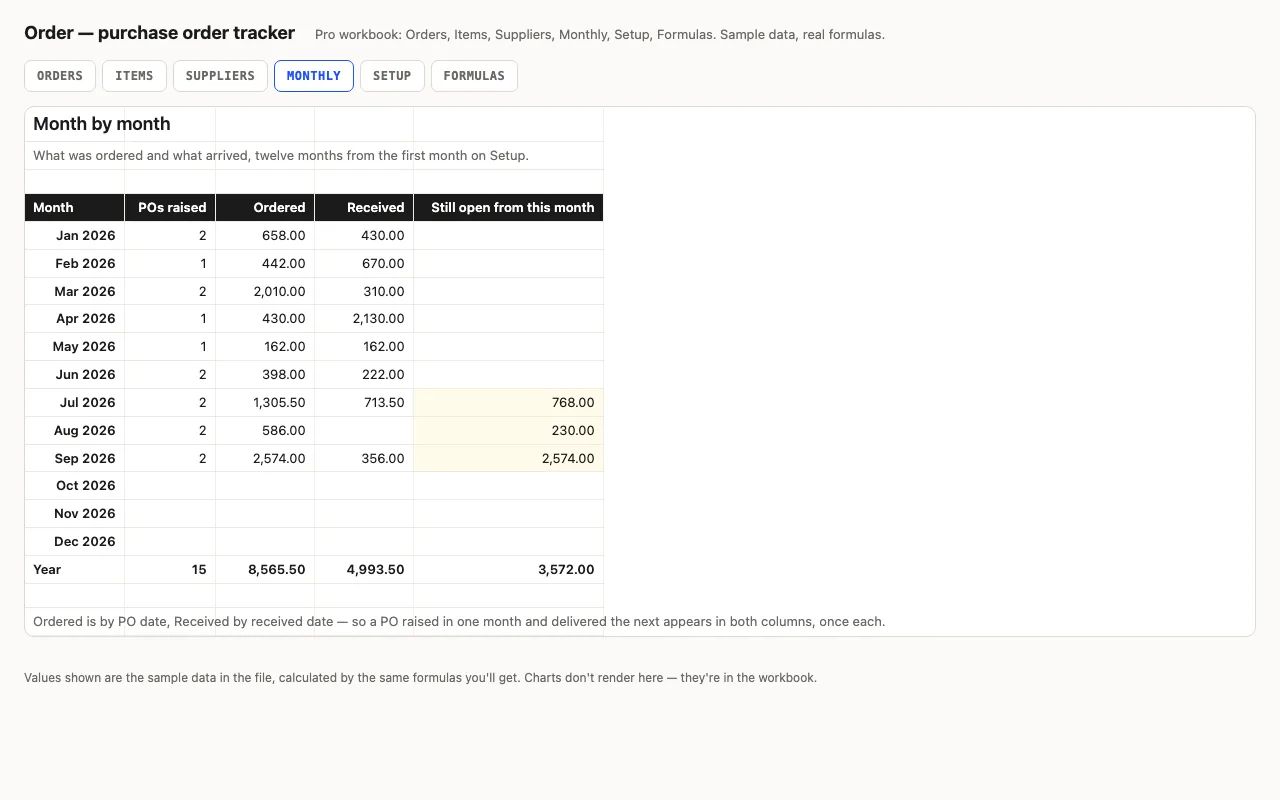Select the 'Aug 2026' month cell
Viewport: 1280px width, 800px height.
click(x=75, y=430)
